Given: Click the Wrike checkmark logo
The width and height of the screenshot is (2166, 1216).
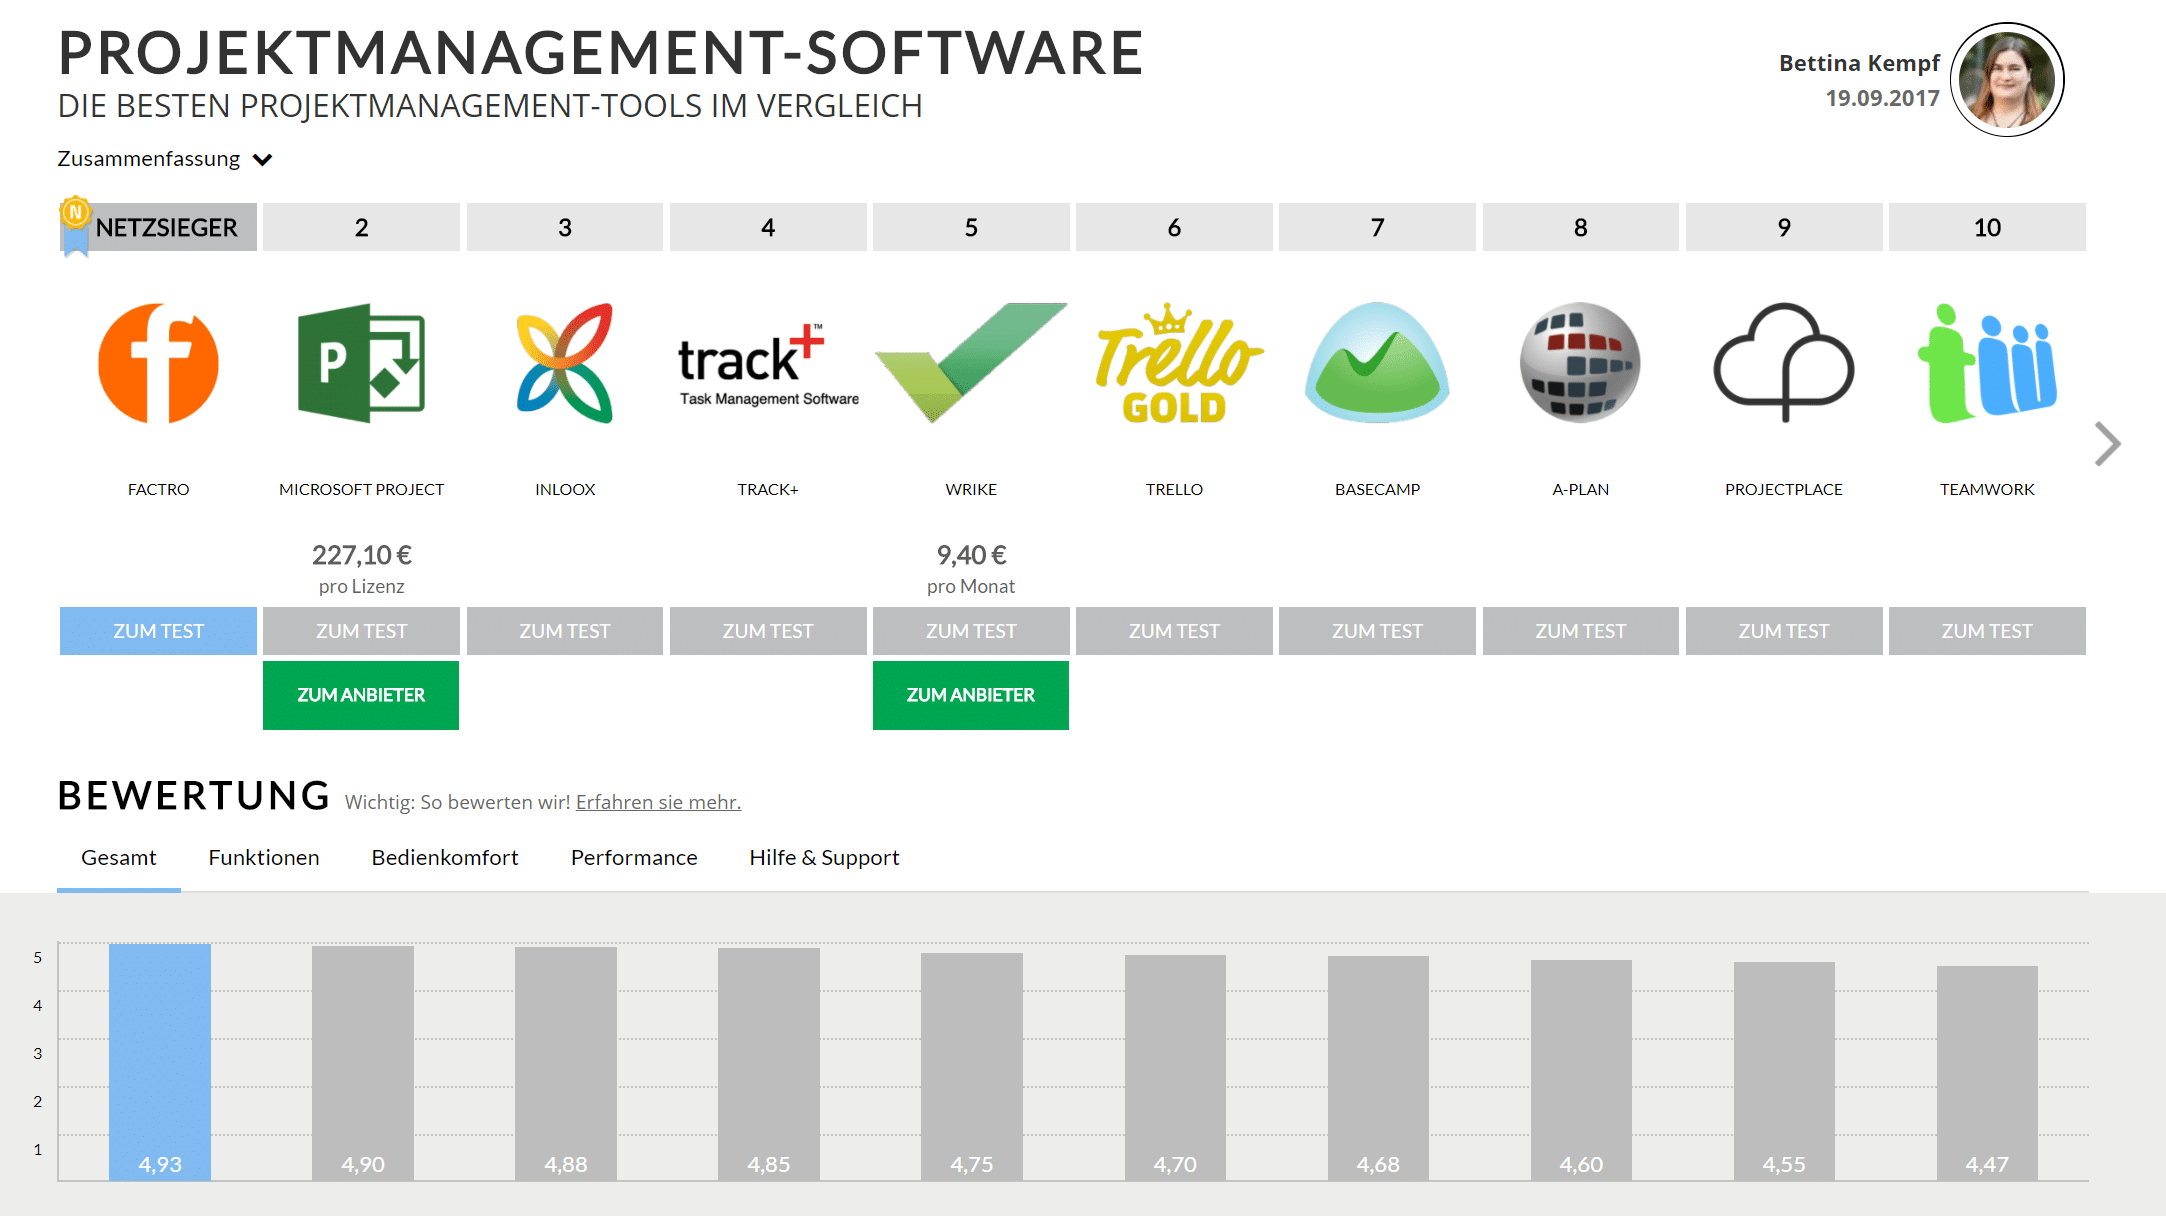Looking at the screenshot, I should pyautogui.click(x=971, y=363).
